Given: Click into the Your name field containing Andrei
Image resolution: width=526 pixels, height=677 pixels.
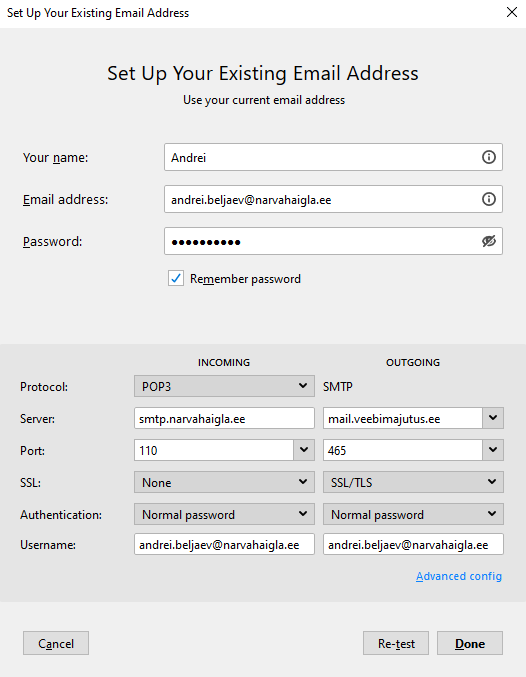Looking at the screenshot, I should click(x=322, y=157).
